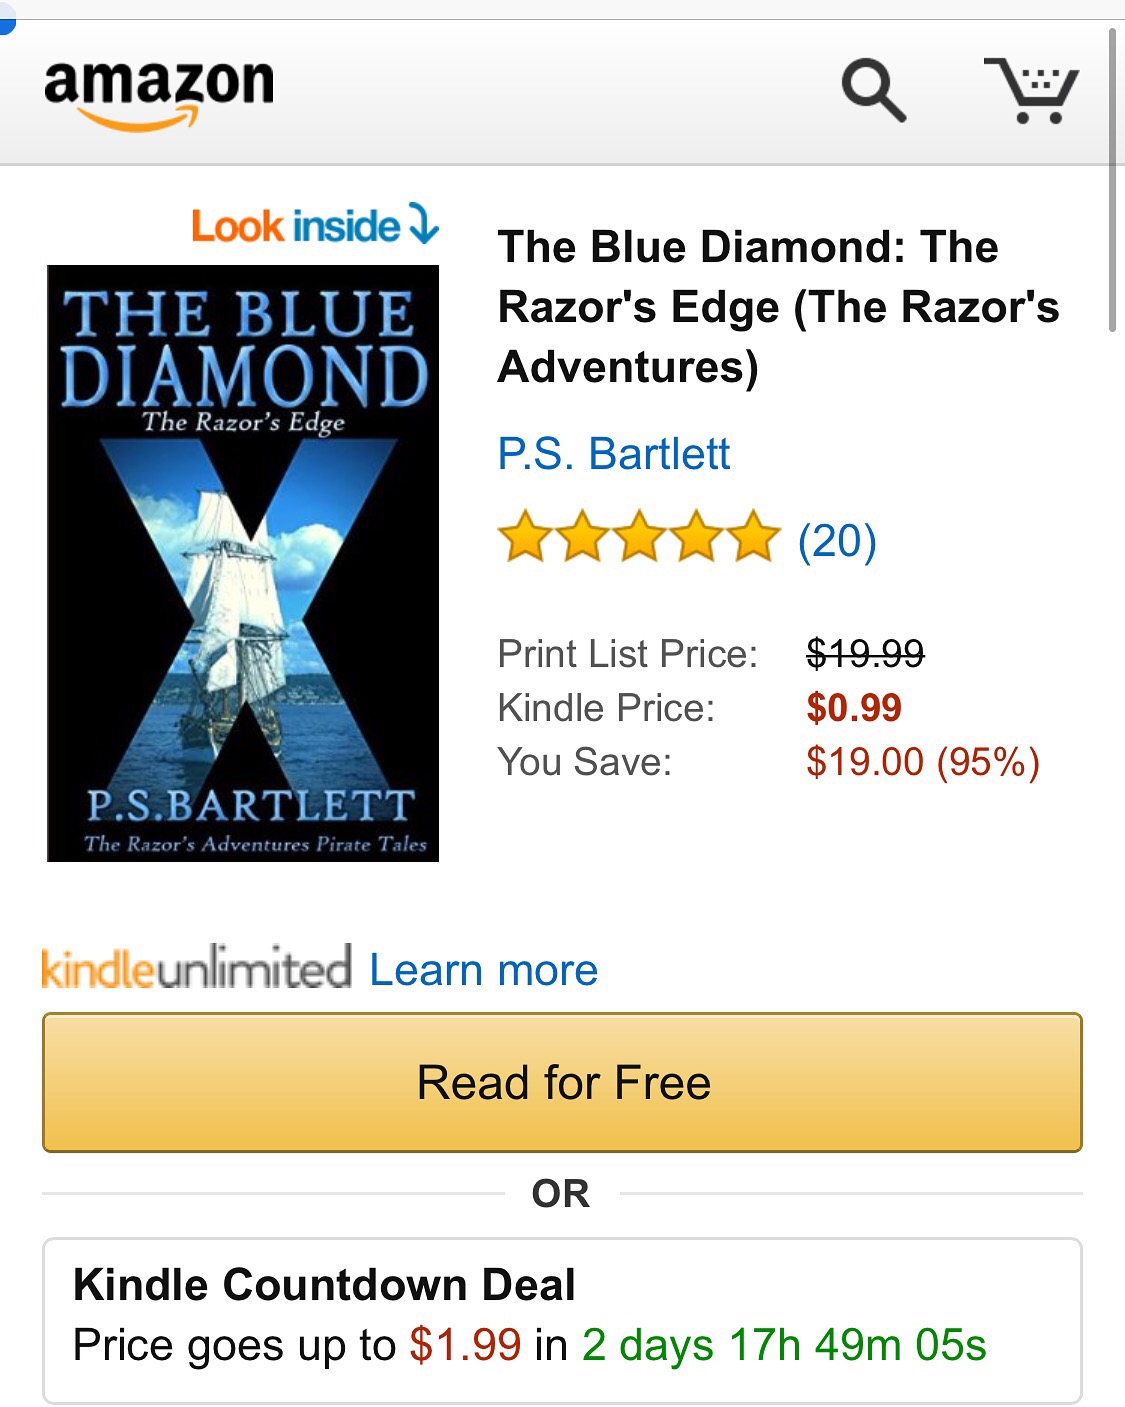Image resolution: width=1125 pixels, height=1407 pixels.
Task: Open the shopping cart icon
Action: (x=1031, y=89)
